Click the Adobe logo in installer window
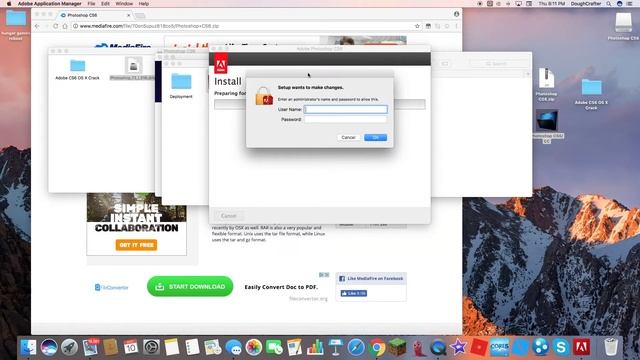The image size is (640, 360). (221, 64)
